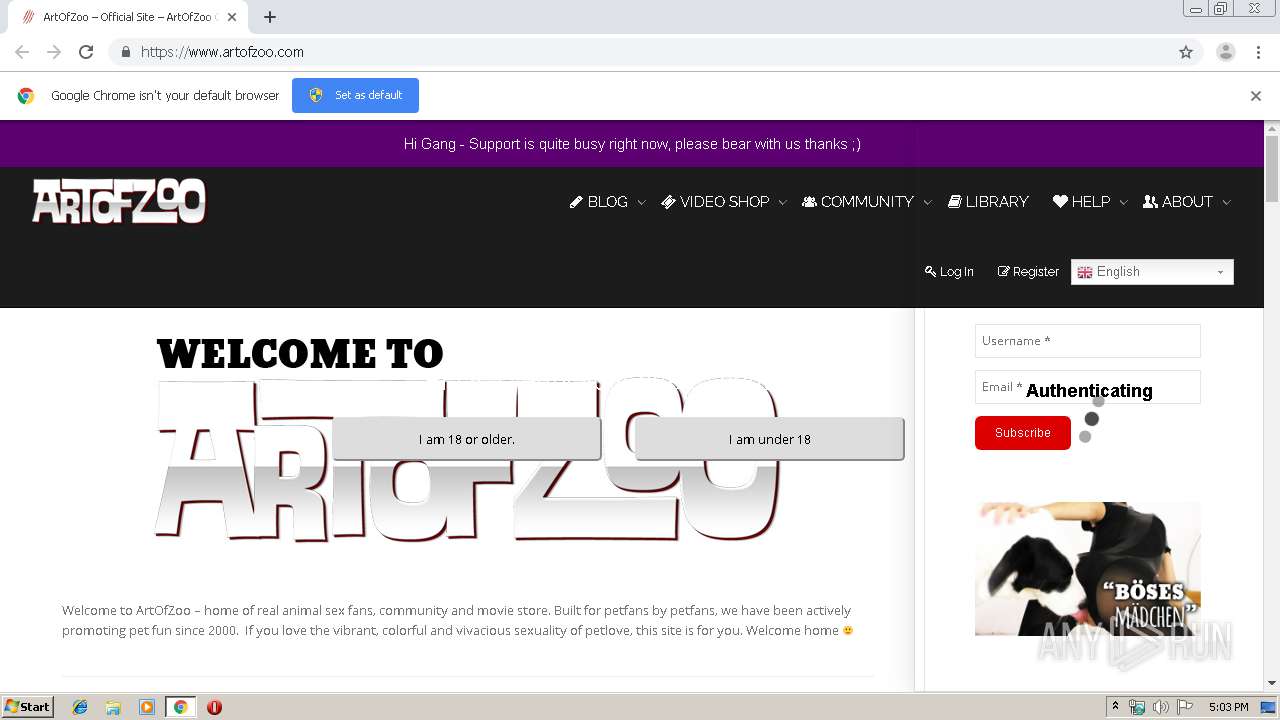Image resolution: width=1280 pixels, height=720 pixels.
Task: Focus the Username input field
Action: pyautogui.click(x=1087, y=341)
